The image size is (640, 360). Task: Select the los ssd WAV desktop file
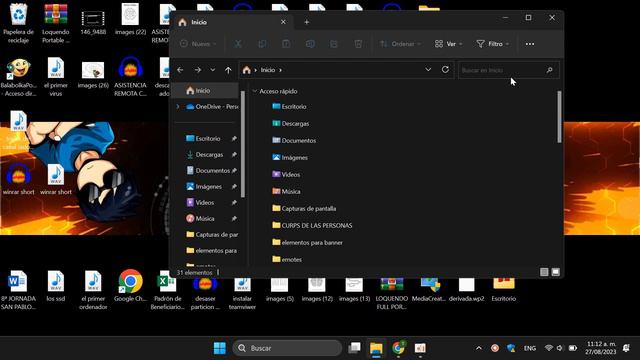click(56, 286)
